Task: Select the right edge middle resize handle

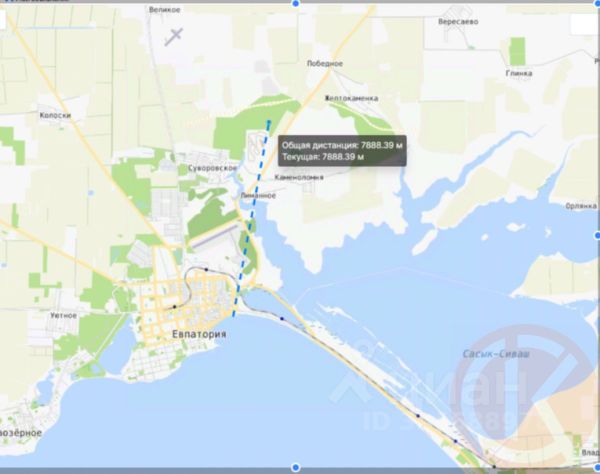Action: pos(597,235)
